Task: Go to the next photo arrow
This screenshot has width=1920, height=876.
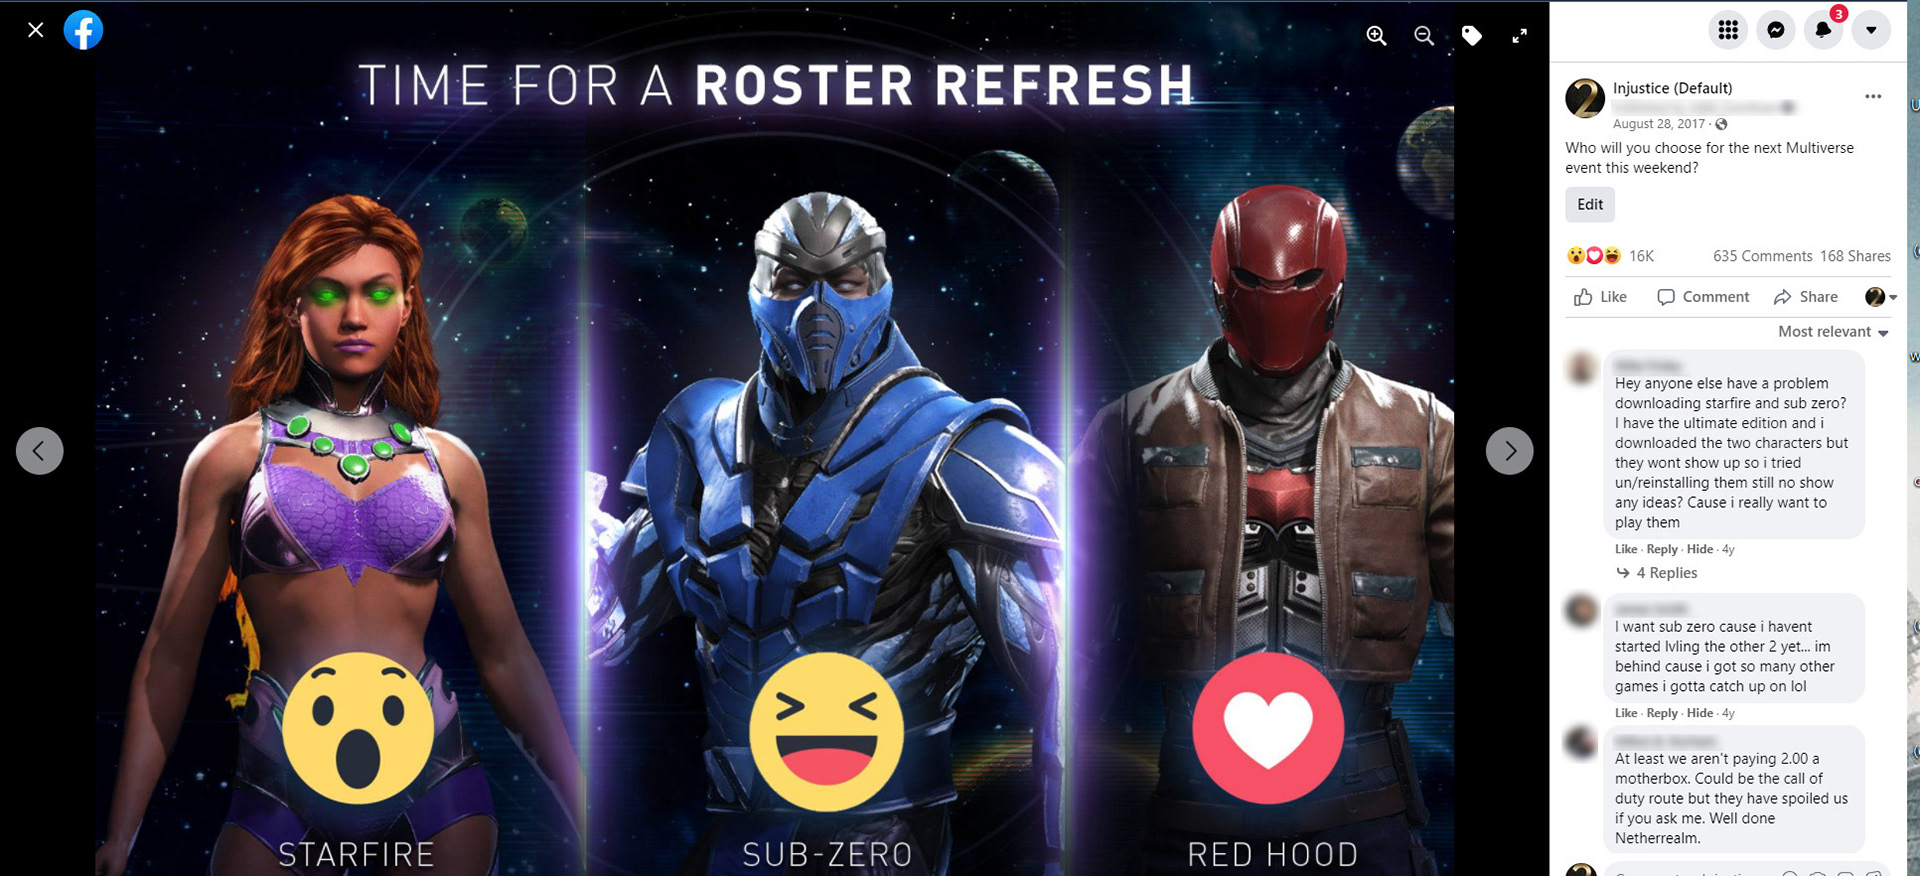Action: pos(1509,451)
